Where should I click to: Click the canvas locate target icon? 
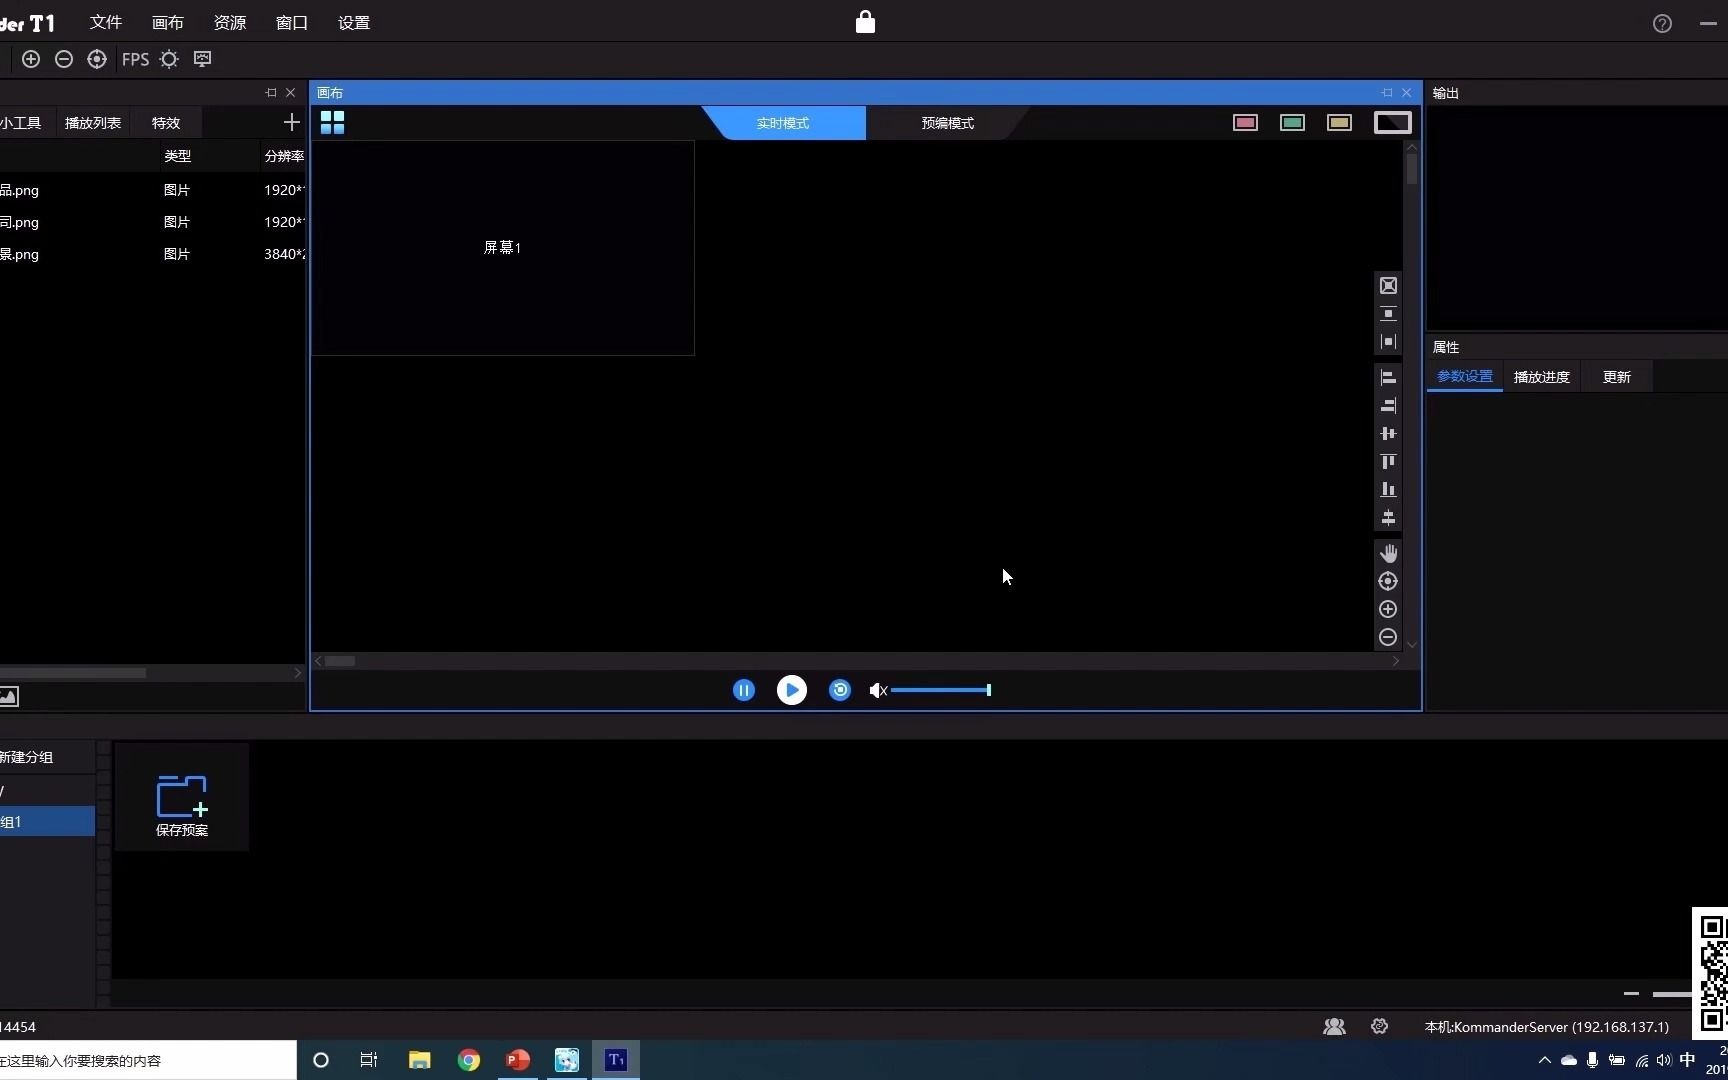pyautogui.click(x=1388, y=581)
